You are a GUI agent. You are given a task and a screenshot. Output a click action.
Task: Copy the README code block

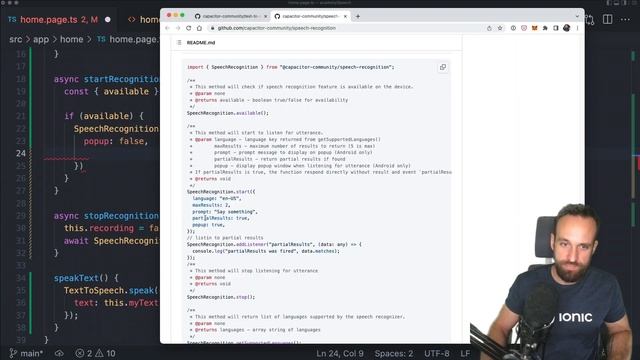point(443,67)
